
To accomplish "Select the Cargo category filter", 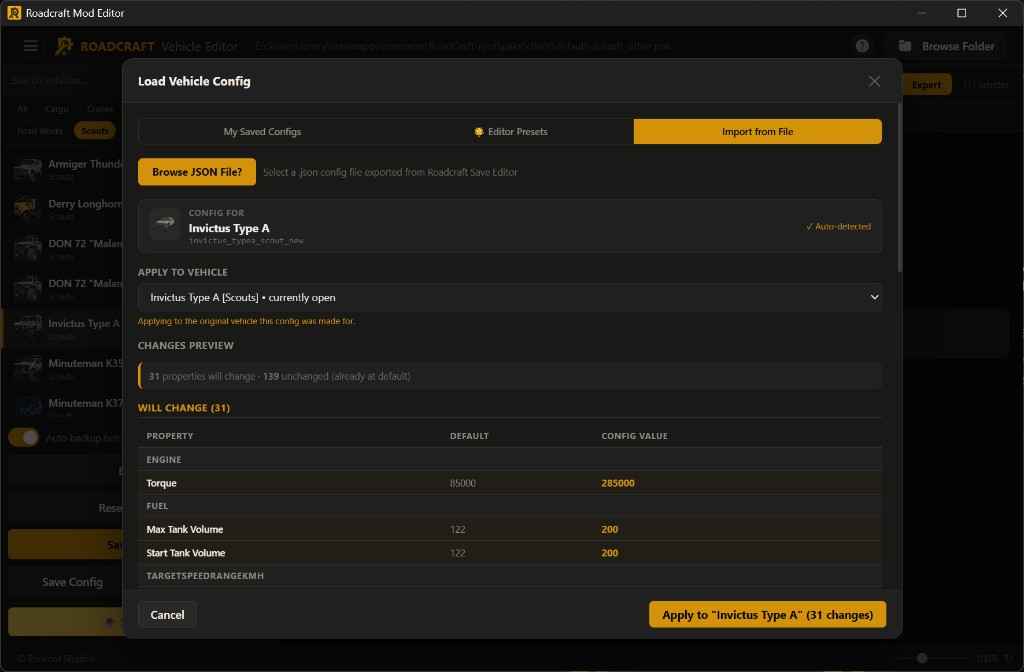I will [57, 109].
